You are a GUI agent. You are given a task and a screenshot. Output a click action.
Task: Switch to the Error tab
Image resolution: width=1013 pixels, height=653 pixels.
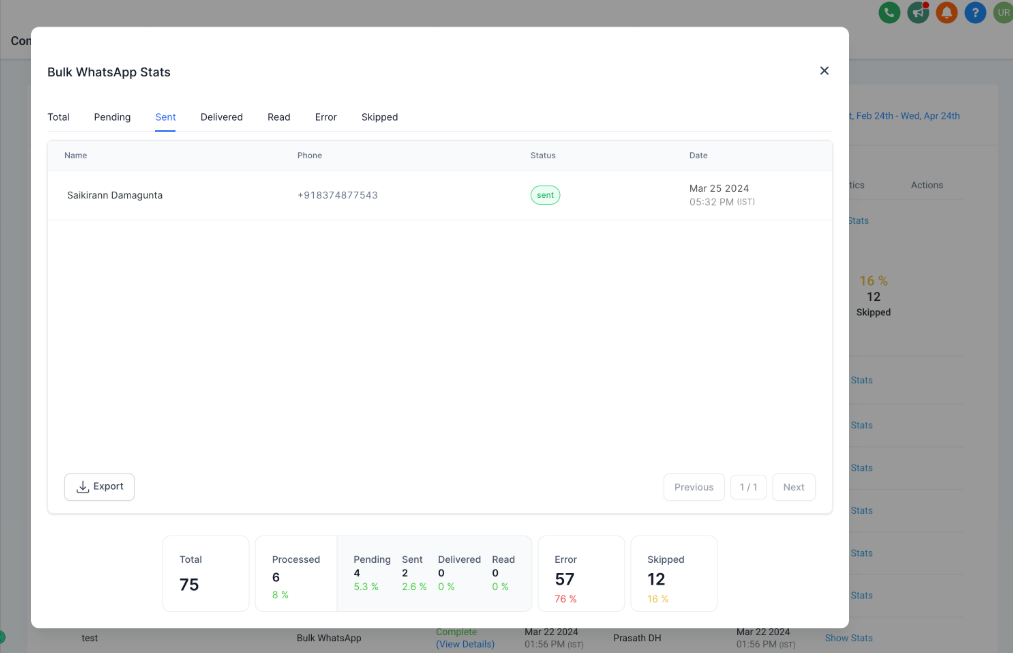click(x=326, y=117)
